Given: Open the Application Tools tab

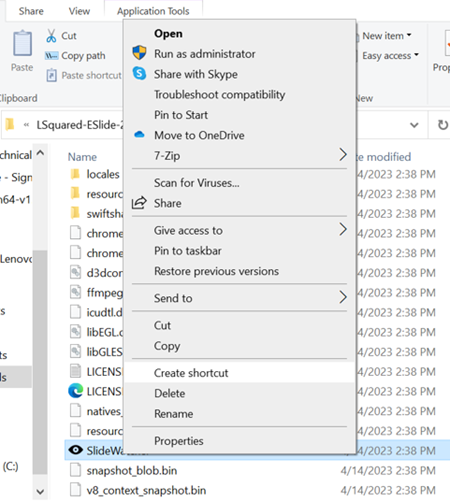Looking at the screenshot, I should coord(153,11).
